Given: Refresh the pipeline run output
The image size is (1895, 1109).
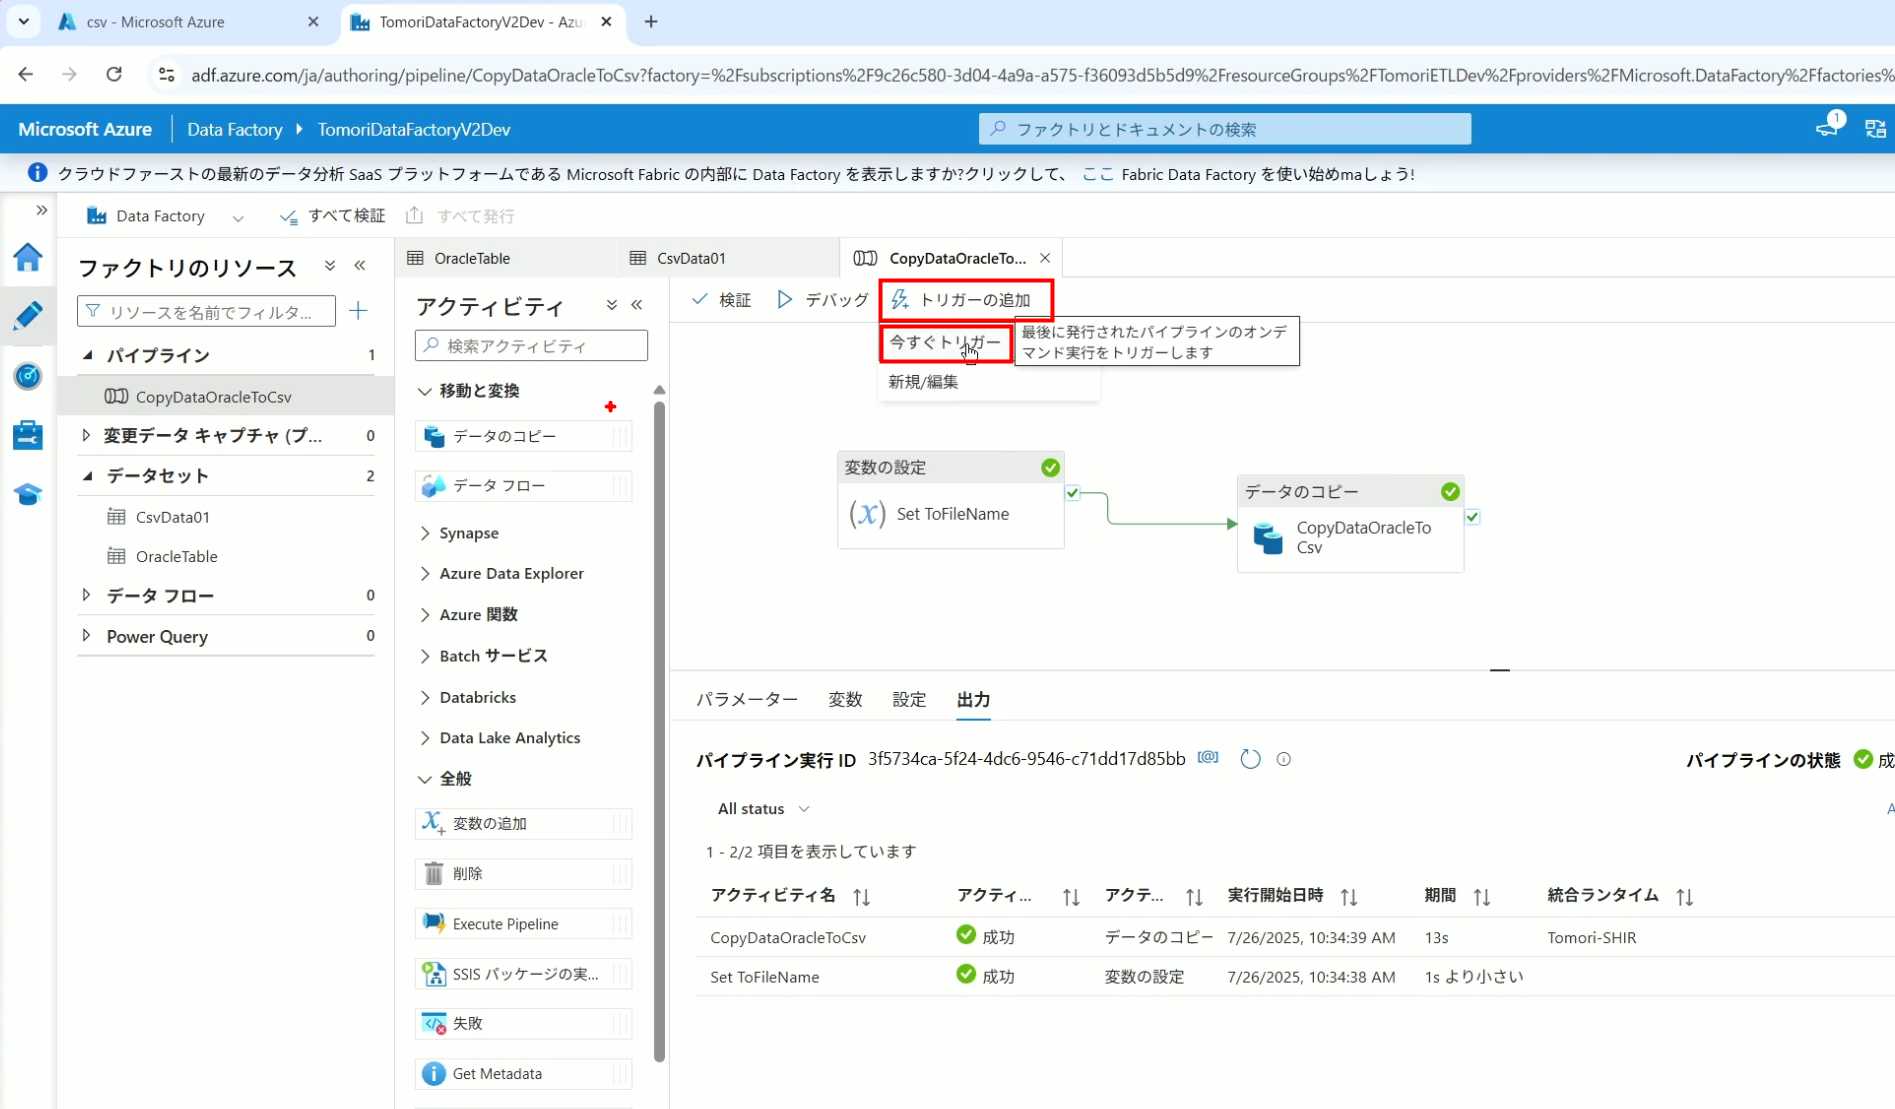Looking at the screenshot, I should (1250, 759).
